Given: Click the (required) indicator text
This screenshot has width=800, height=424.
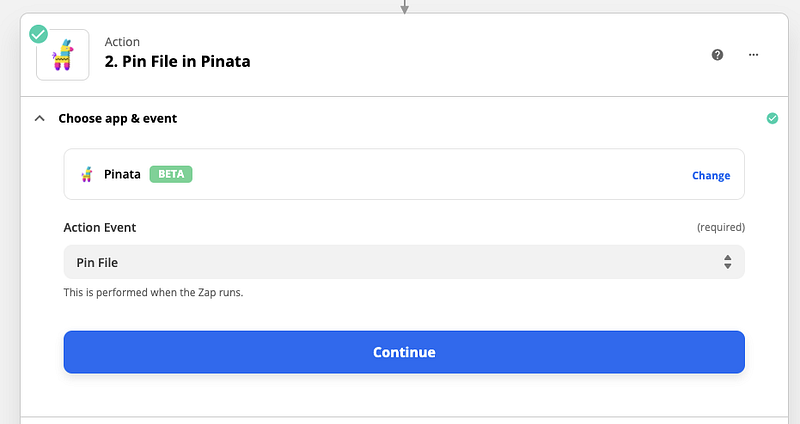Looking at the screenshot, I should [720, 228].
